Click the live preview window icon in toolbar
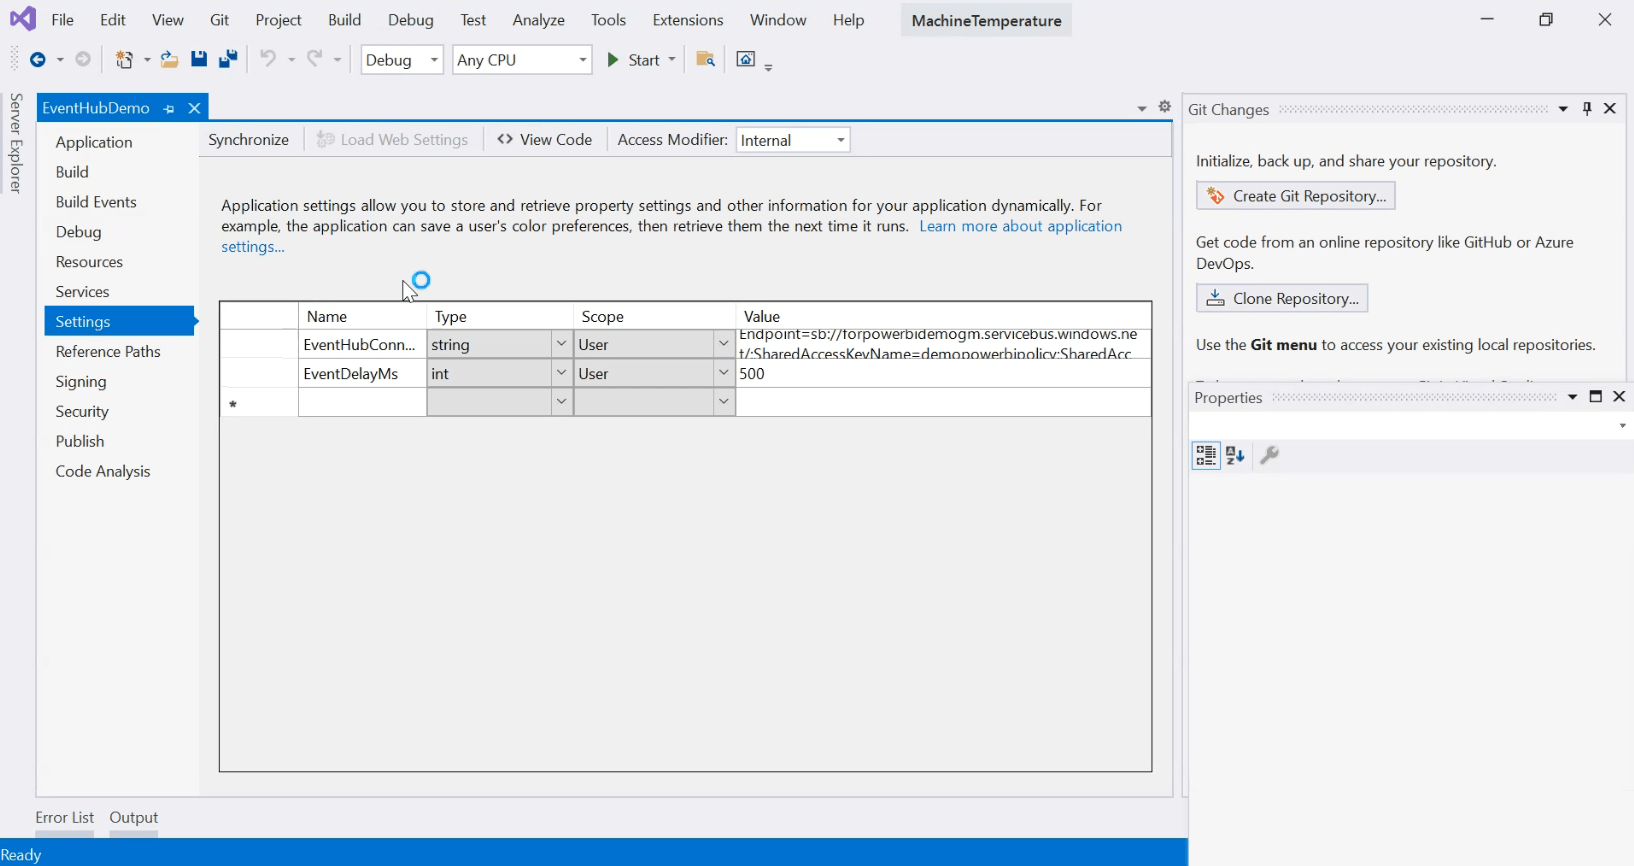Screen dimensions: 1634x866 click(x=746, y=60)
